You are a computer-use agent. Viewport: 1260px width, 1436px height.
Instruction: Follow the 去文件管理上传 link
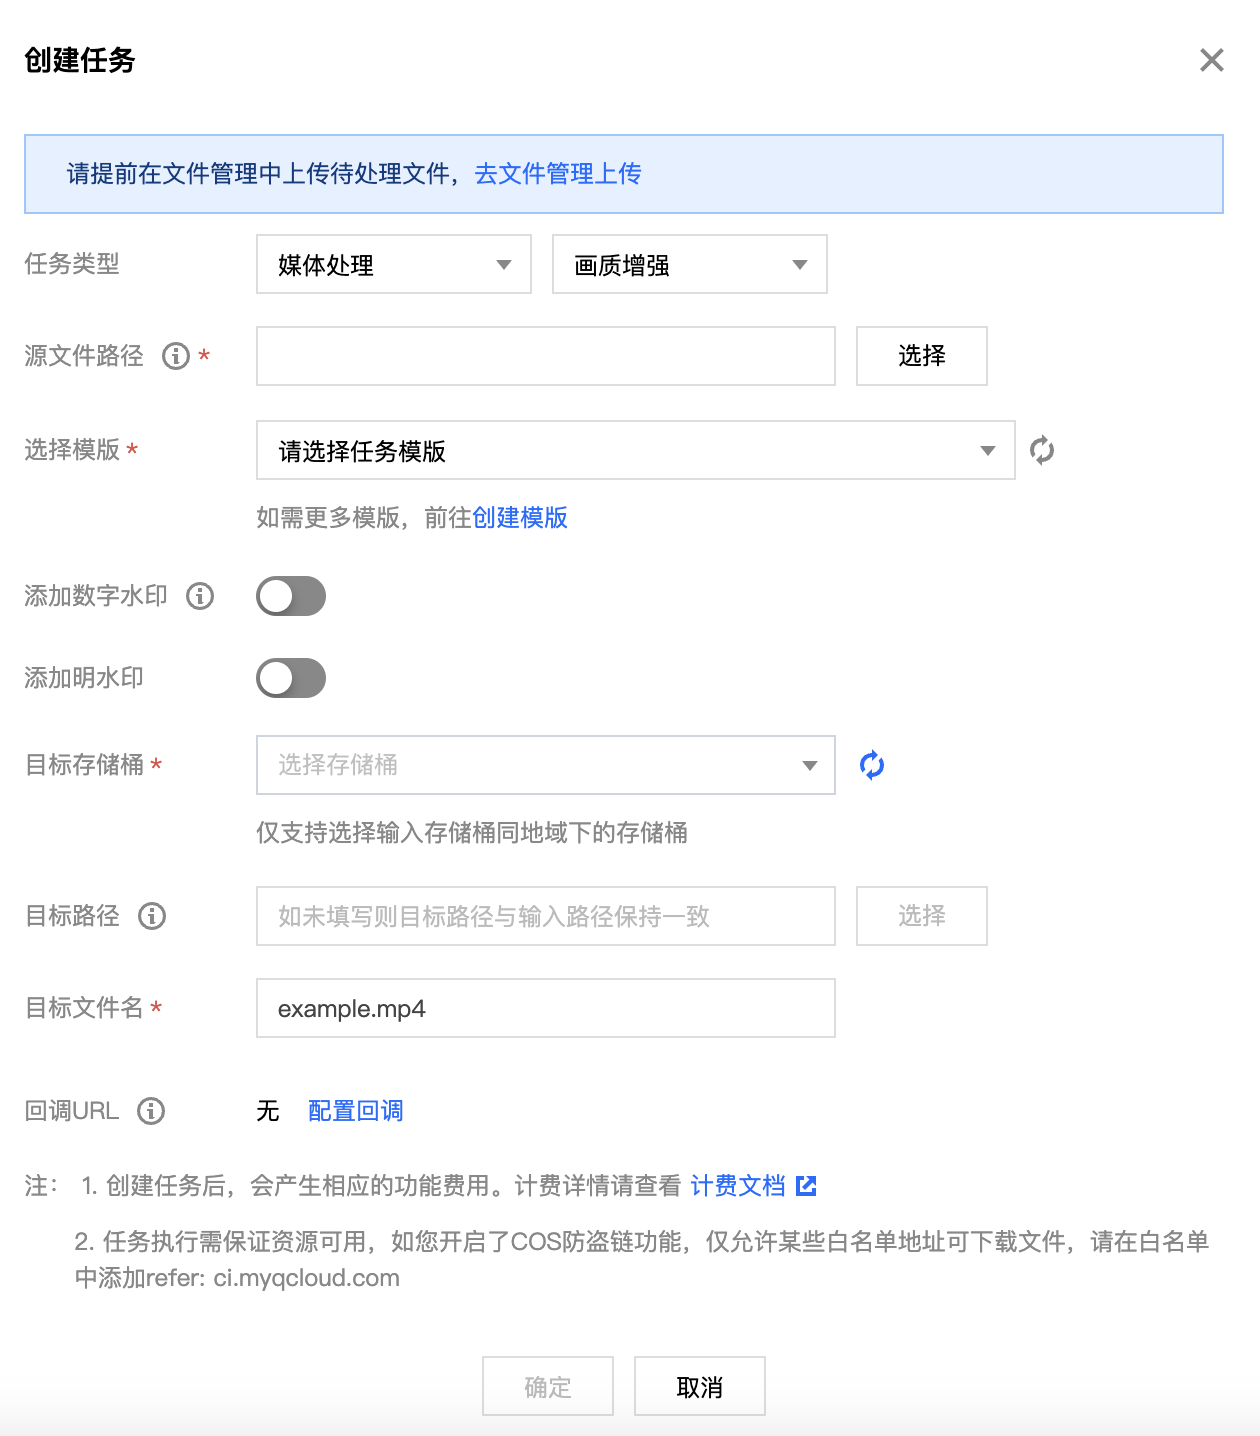tap(558, 174)
